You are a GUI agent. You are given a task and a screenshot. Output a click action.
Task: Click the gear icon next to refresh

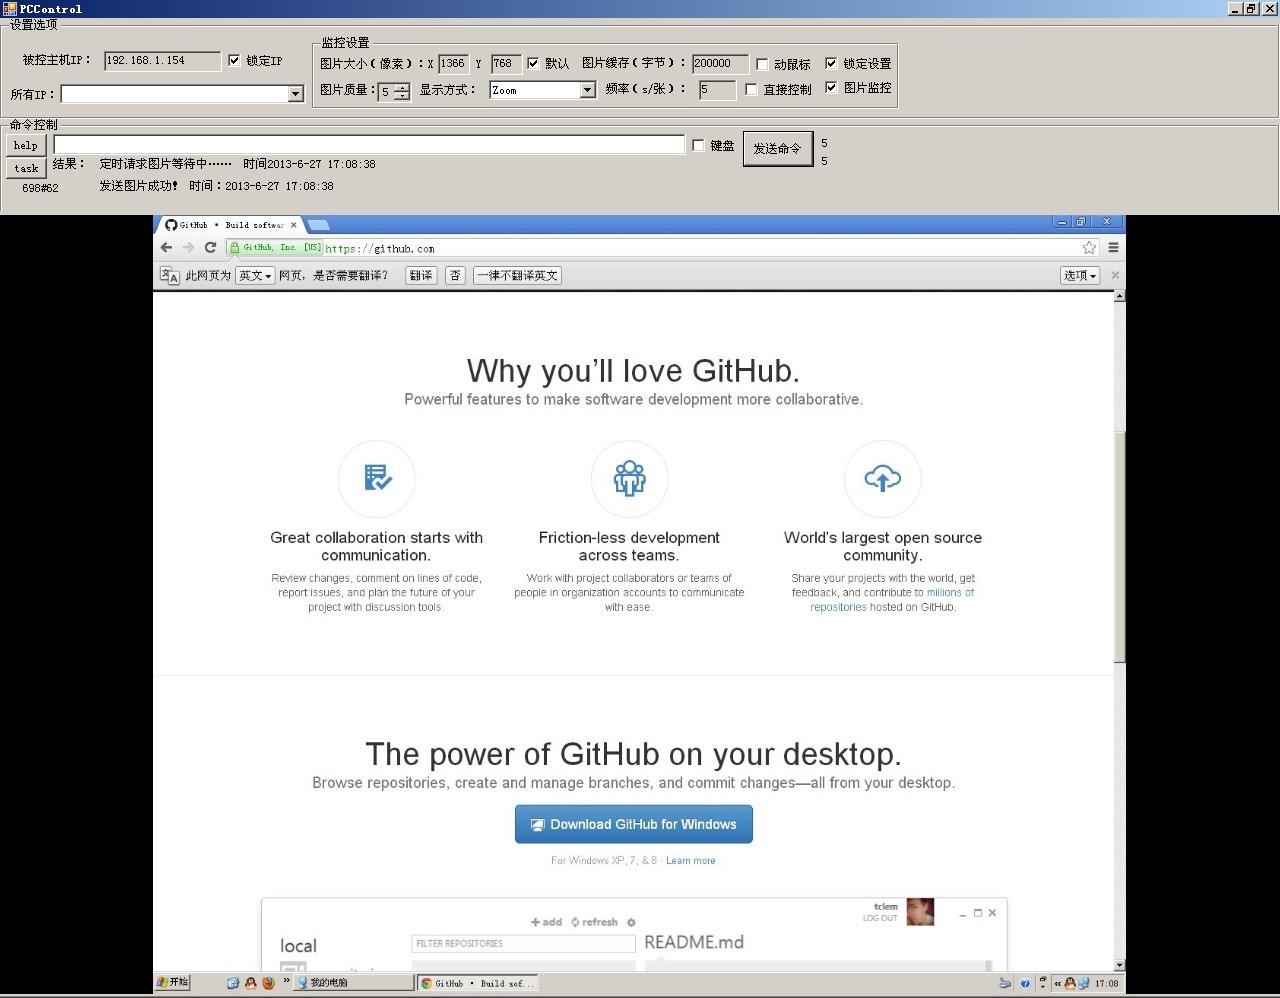tap(631, 922)
